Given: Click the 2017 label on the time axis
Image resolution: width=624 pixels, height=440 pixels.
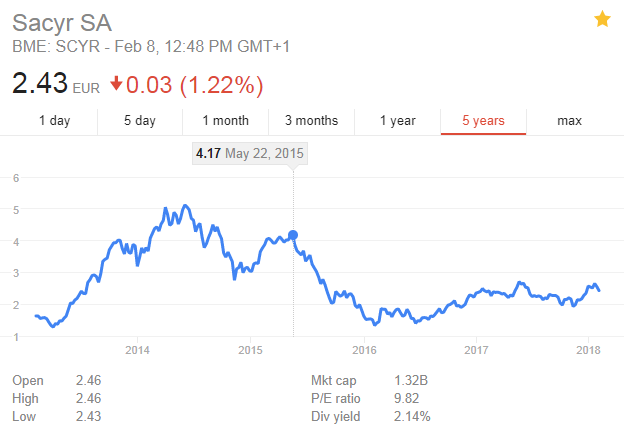Looking at the screenshot, I should pos(476,350).
